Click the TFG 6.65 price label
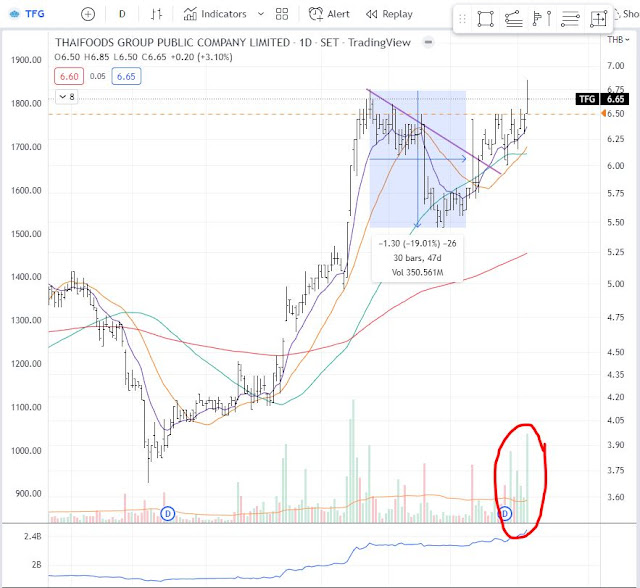 pyautogui.click(x=602, y=99)
